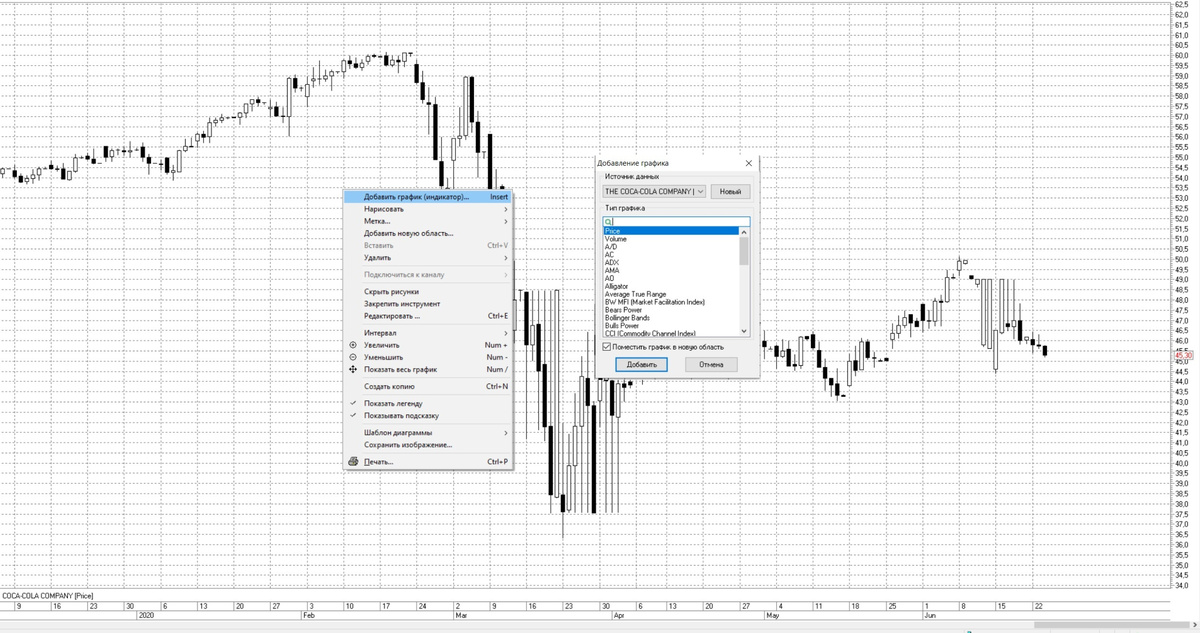Viewport: 1200px width, 633px height.
Task: Choose Редактировать in context menu
Action: (428, 316)
